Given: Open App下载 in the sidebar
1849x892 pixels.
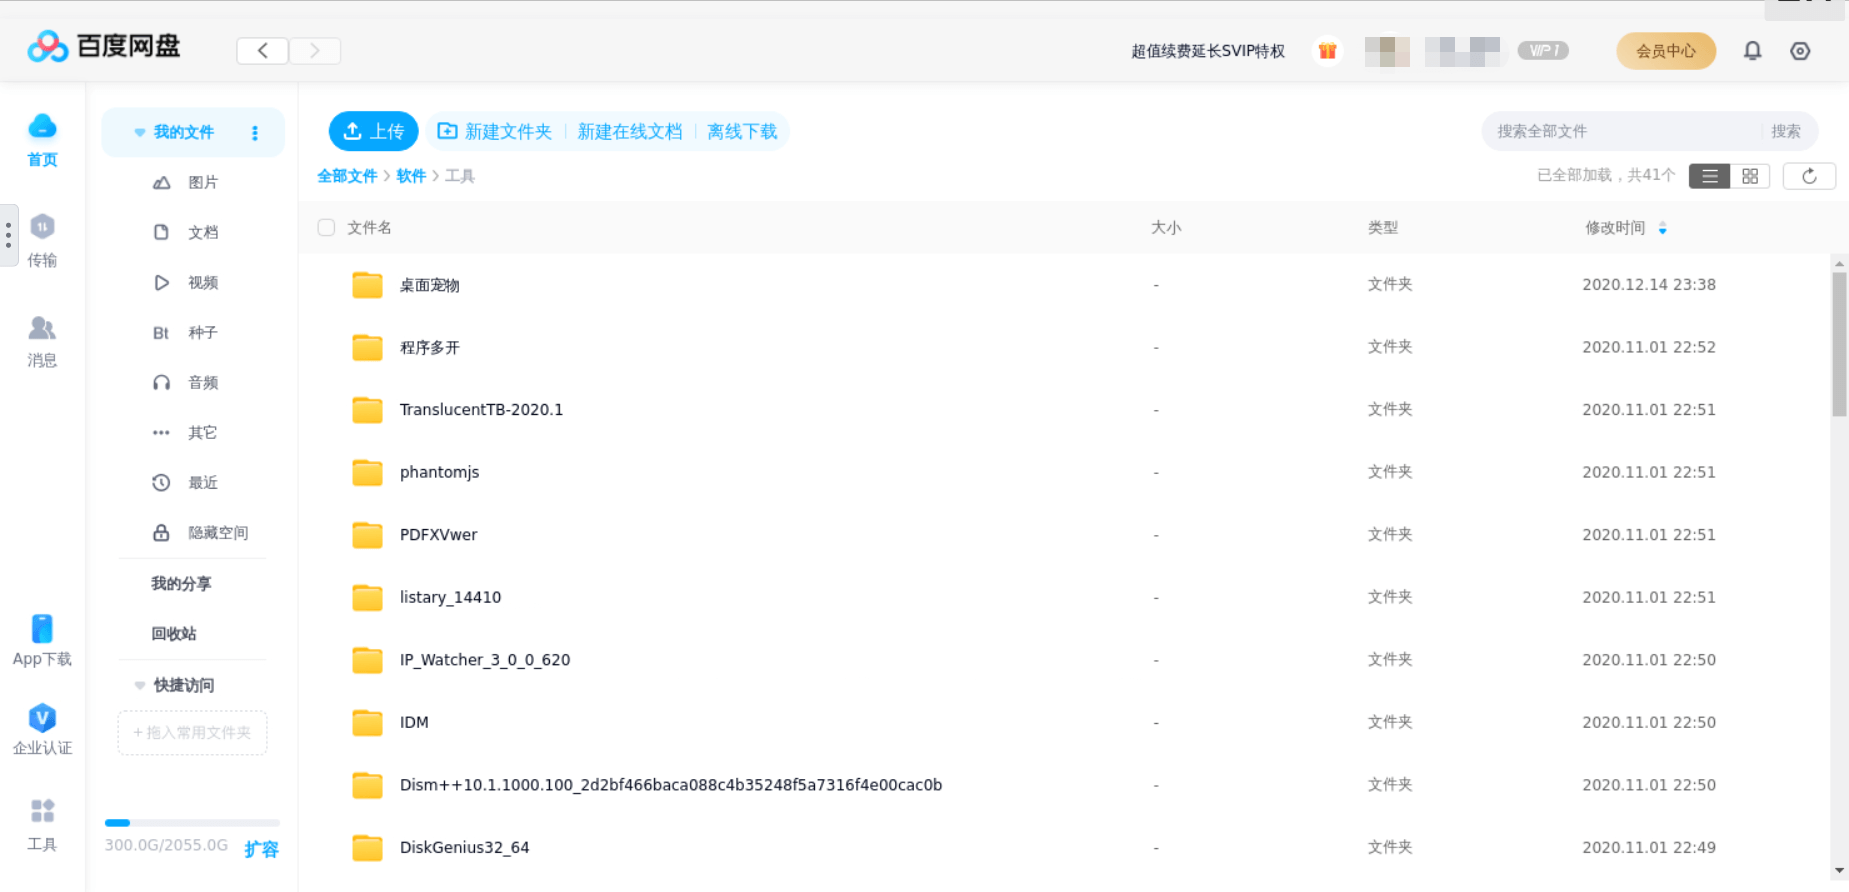Looking at the screenshot, I should click(x=42, y=640).
